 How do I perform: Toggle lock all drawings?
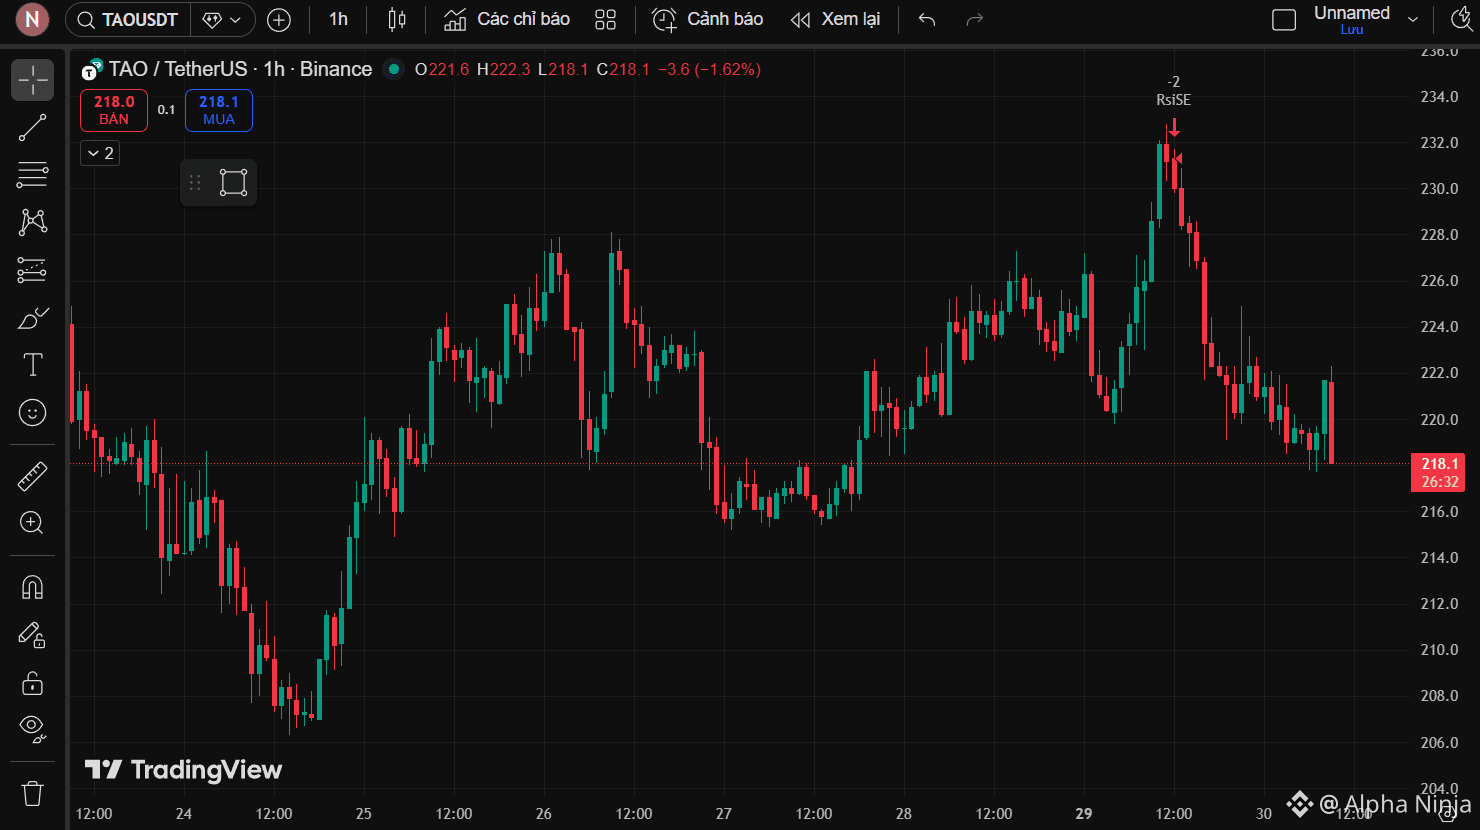(32, 683)
